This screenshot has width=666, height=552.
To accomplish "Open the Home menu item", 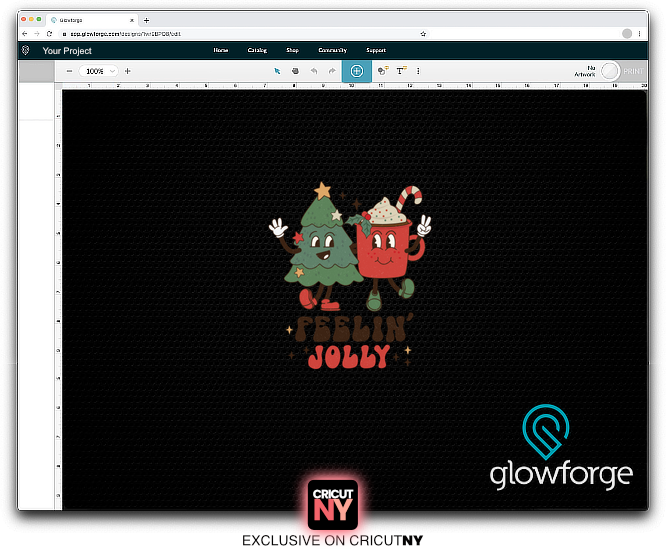I will coord(221,50).
